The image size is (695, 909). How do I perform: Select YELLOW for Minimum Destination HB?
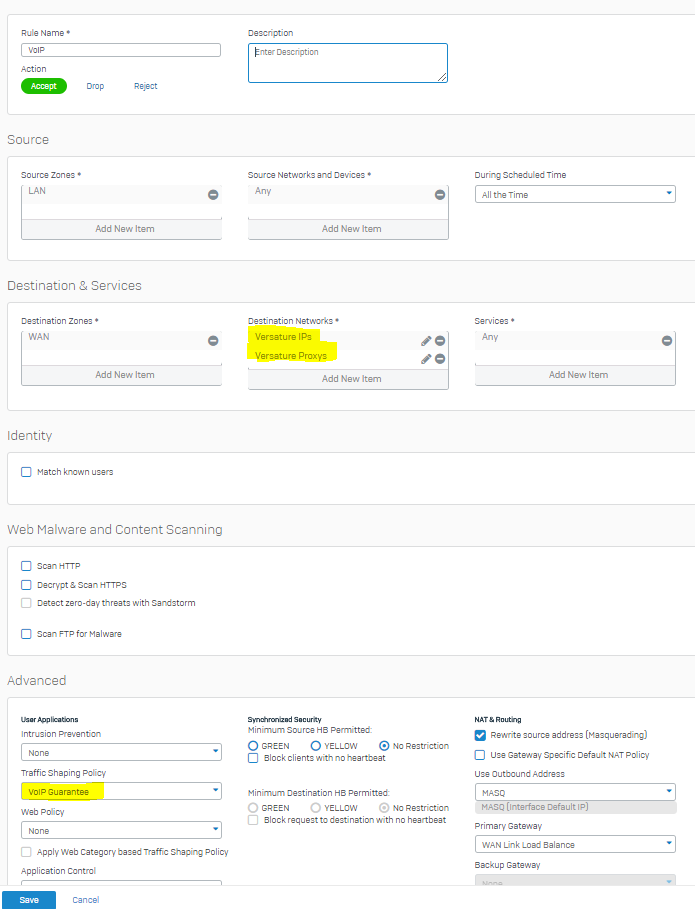[315, 808]
